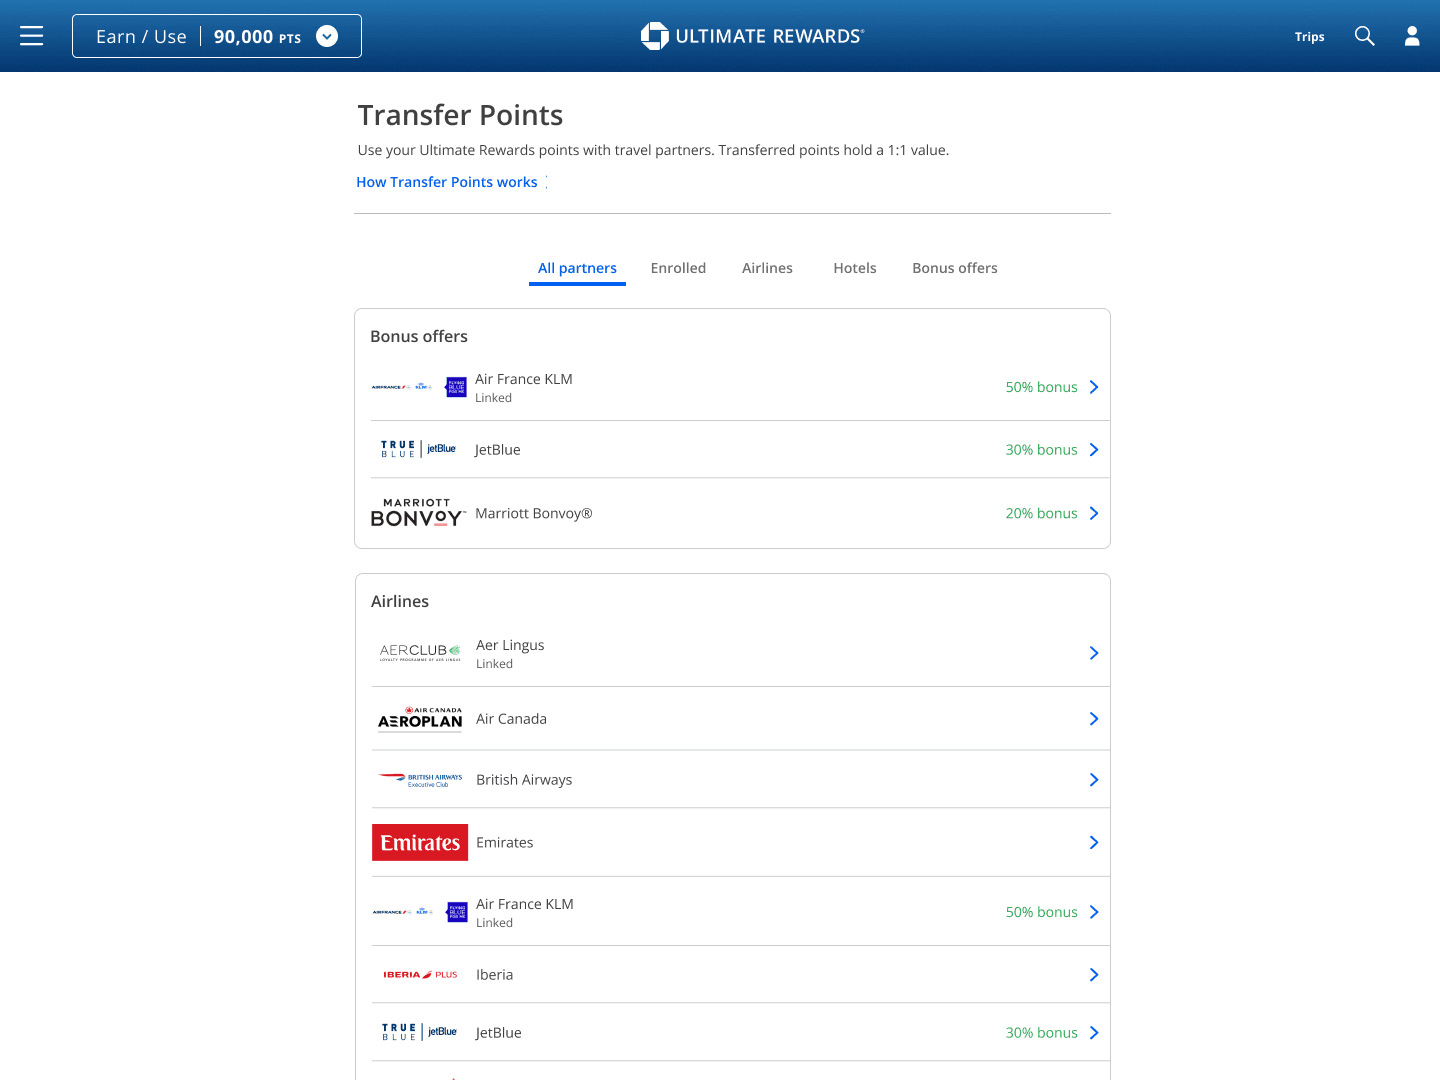Click the AerClub logo
Screen dimensions: 1440x1080
(420, 652)
